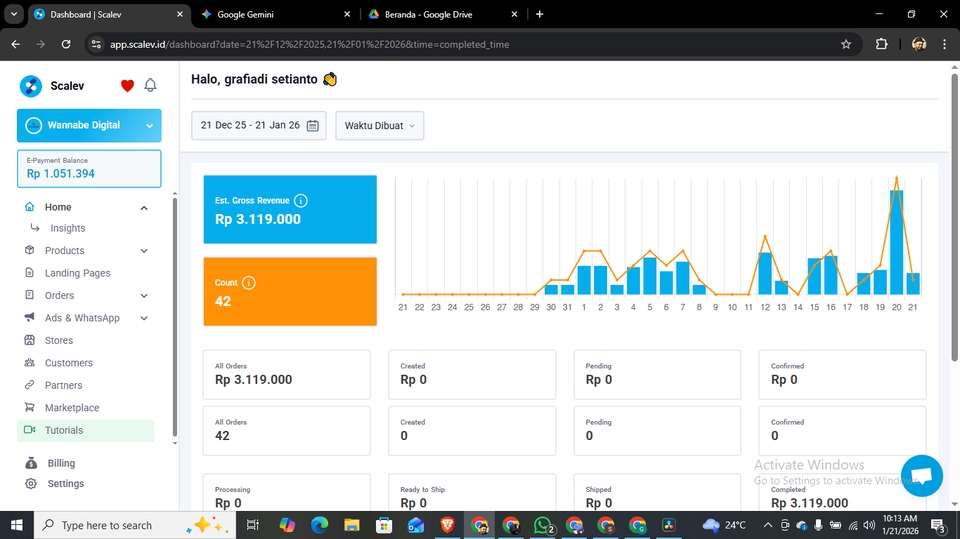Open the E-Payment Balance box
The image size is (960, 539).
point(89,168)
